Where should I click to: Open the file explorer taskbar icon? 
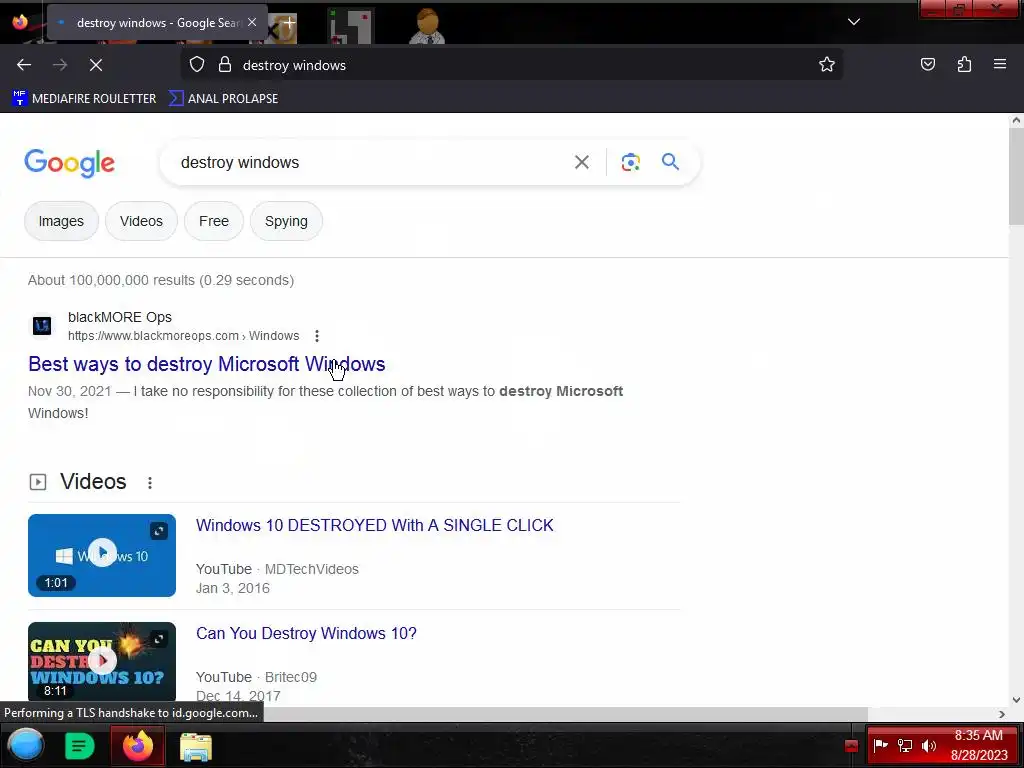[x=195, y=746]
